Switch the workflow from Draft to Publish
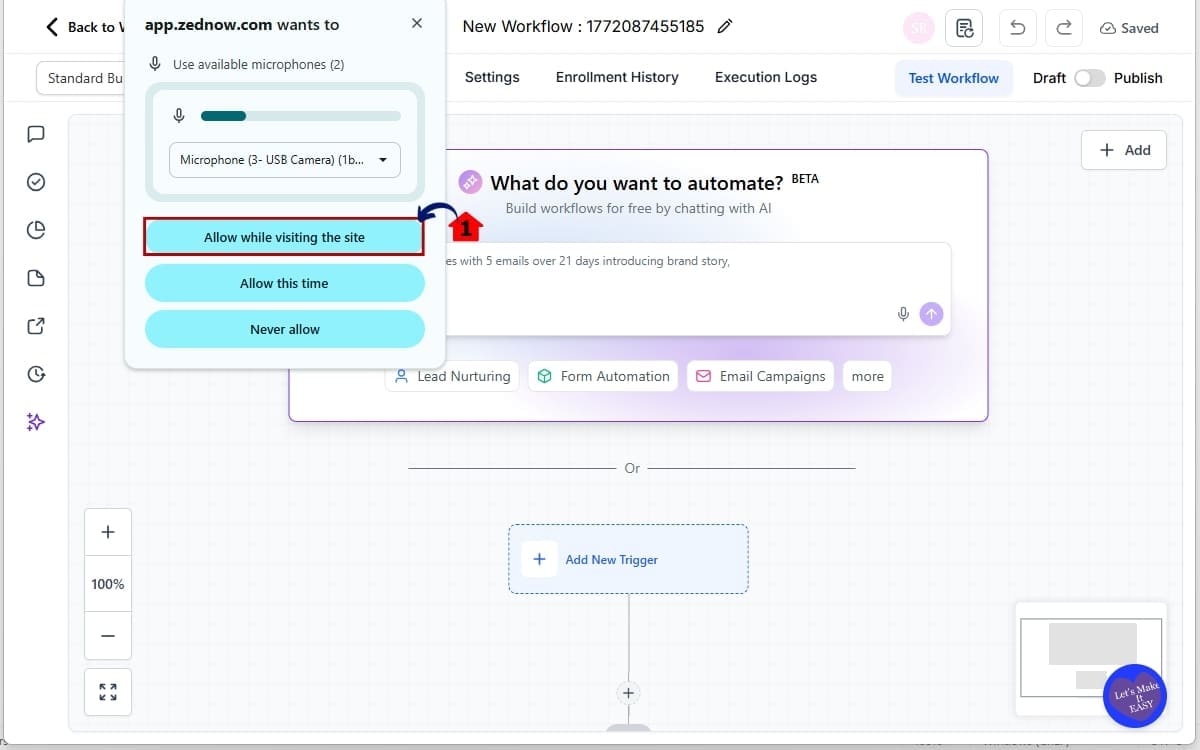Viewport: 1200px width, 750px height. pos(1090,77)
